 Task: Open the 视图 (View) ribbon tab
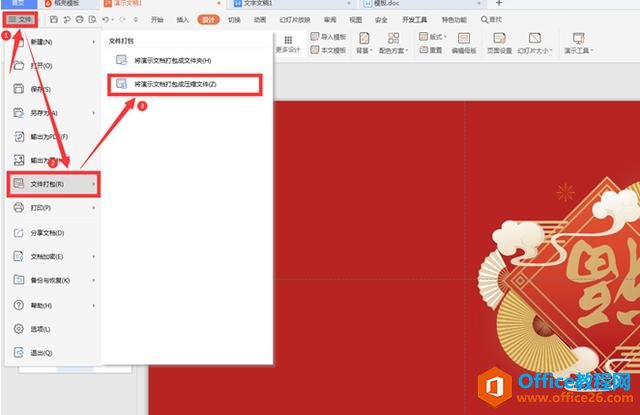[x=356, y=20]
